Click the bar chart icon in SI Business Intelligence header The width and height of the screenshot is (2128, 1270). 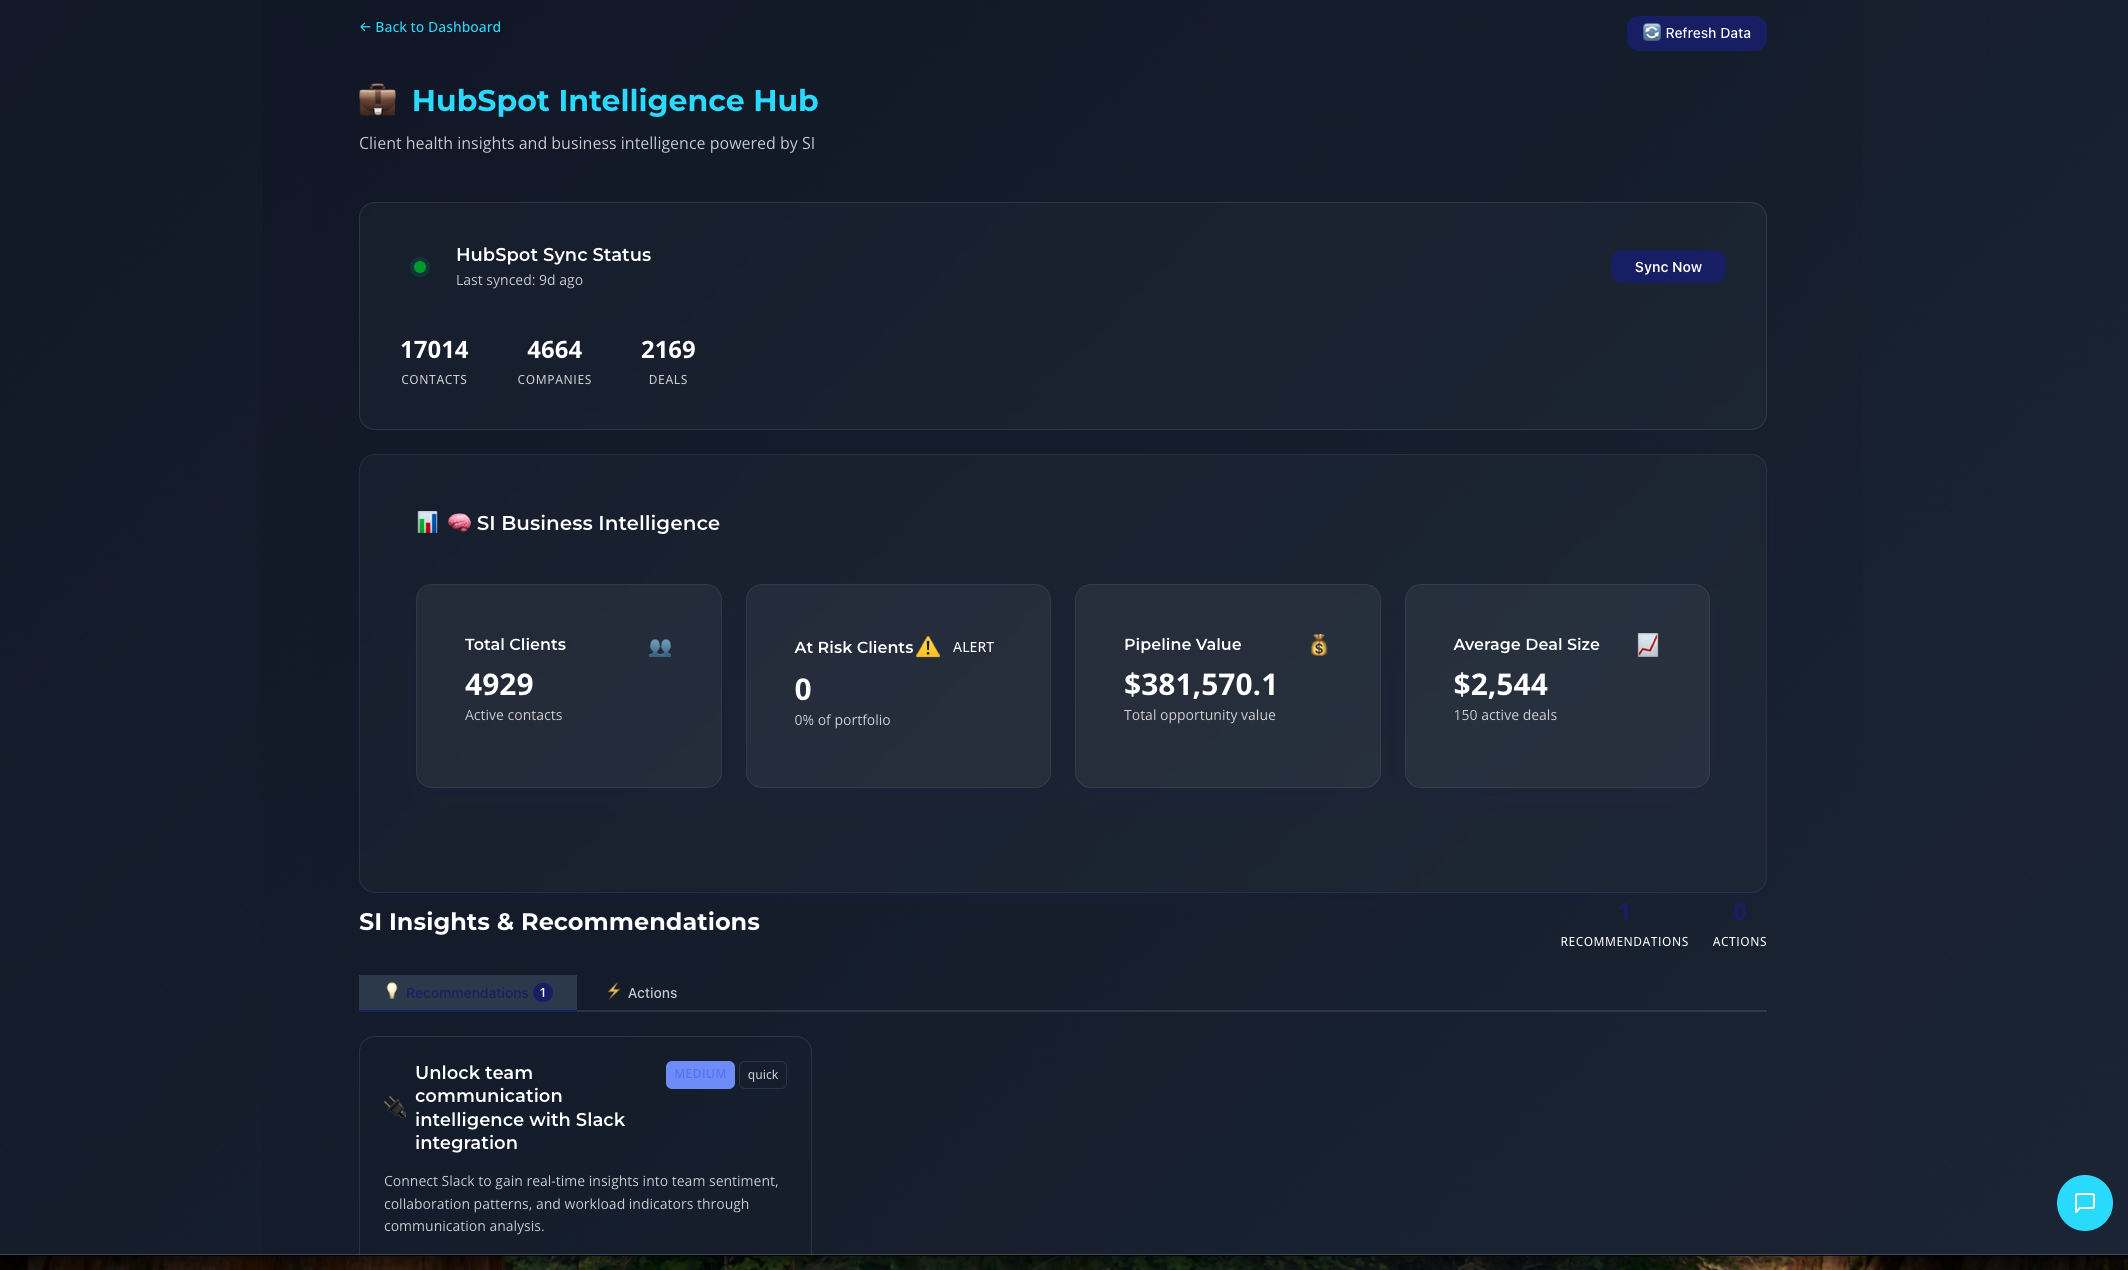pyautogui.click(x=427, y=522)
